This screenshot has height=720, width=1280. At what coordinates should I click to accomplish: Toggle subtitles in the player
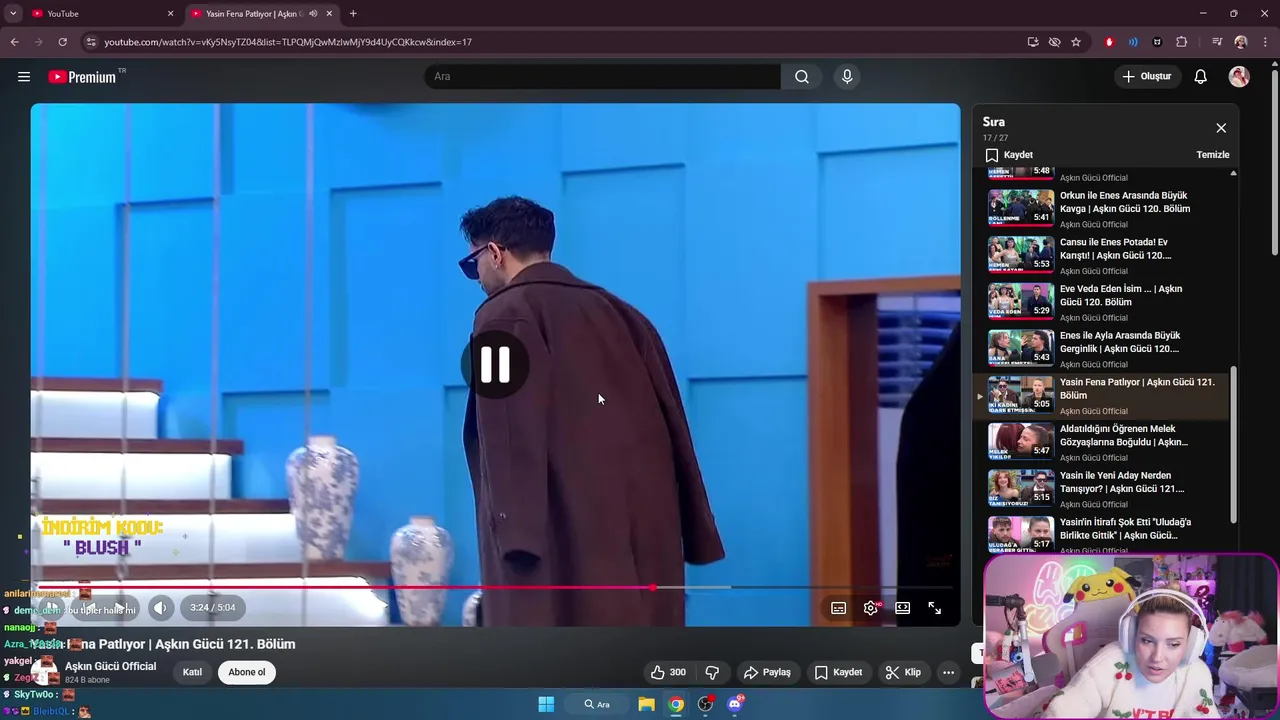click(839, 608)
